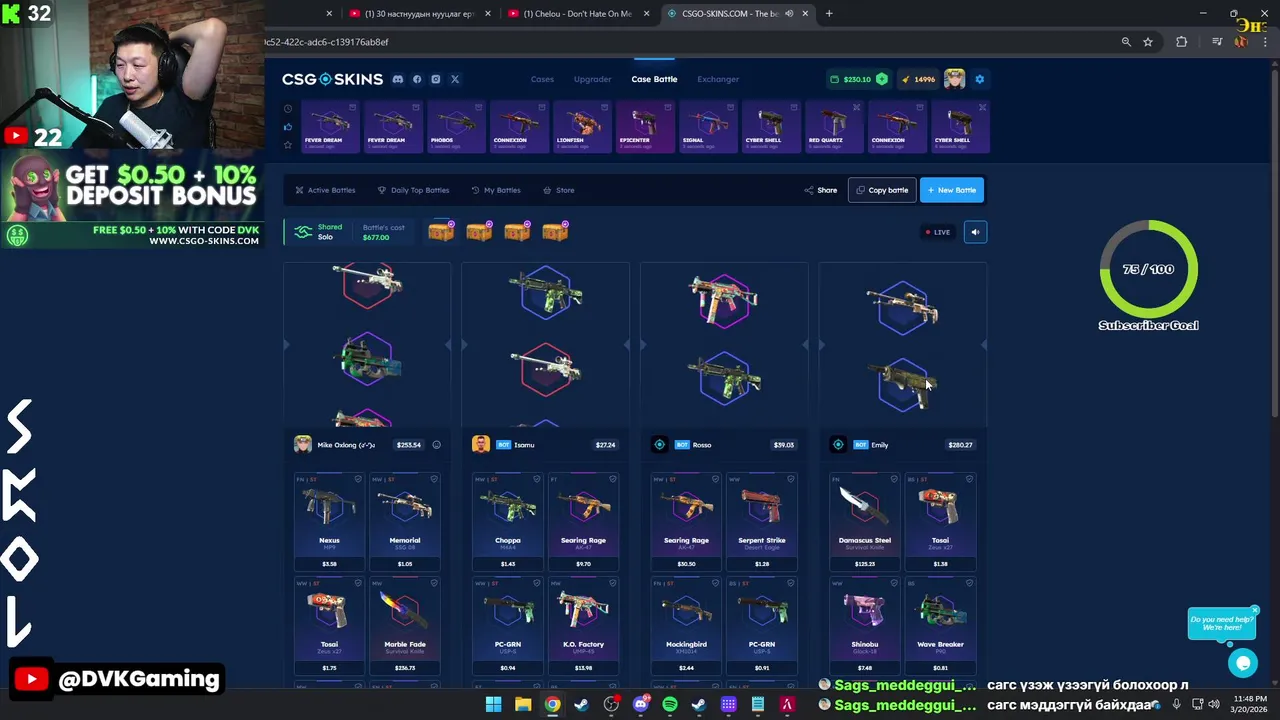
Task: Open the fourth case chest in battle cost row
Action: 555,232
